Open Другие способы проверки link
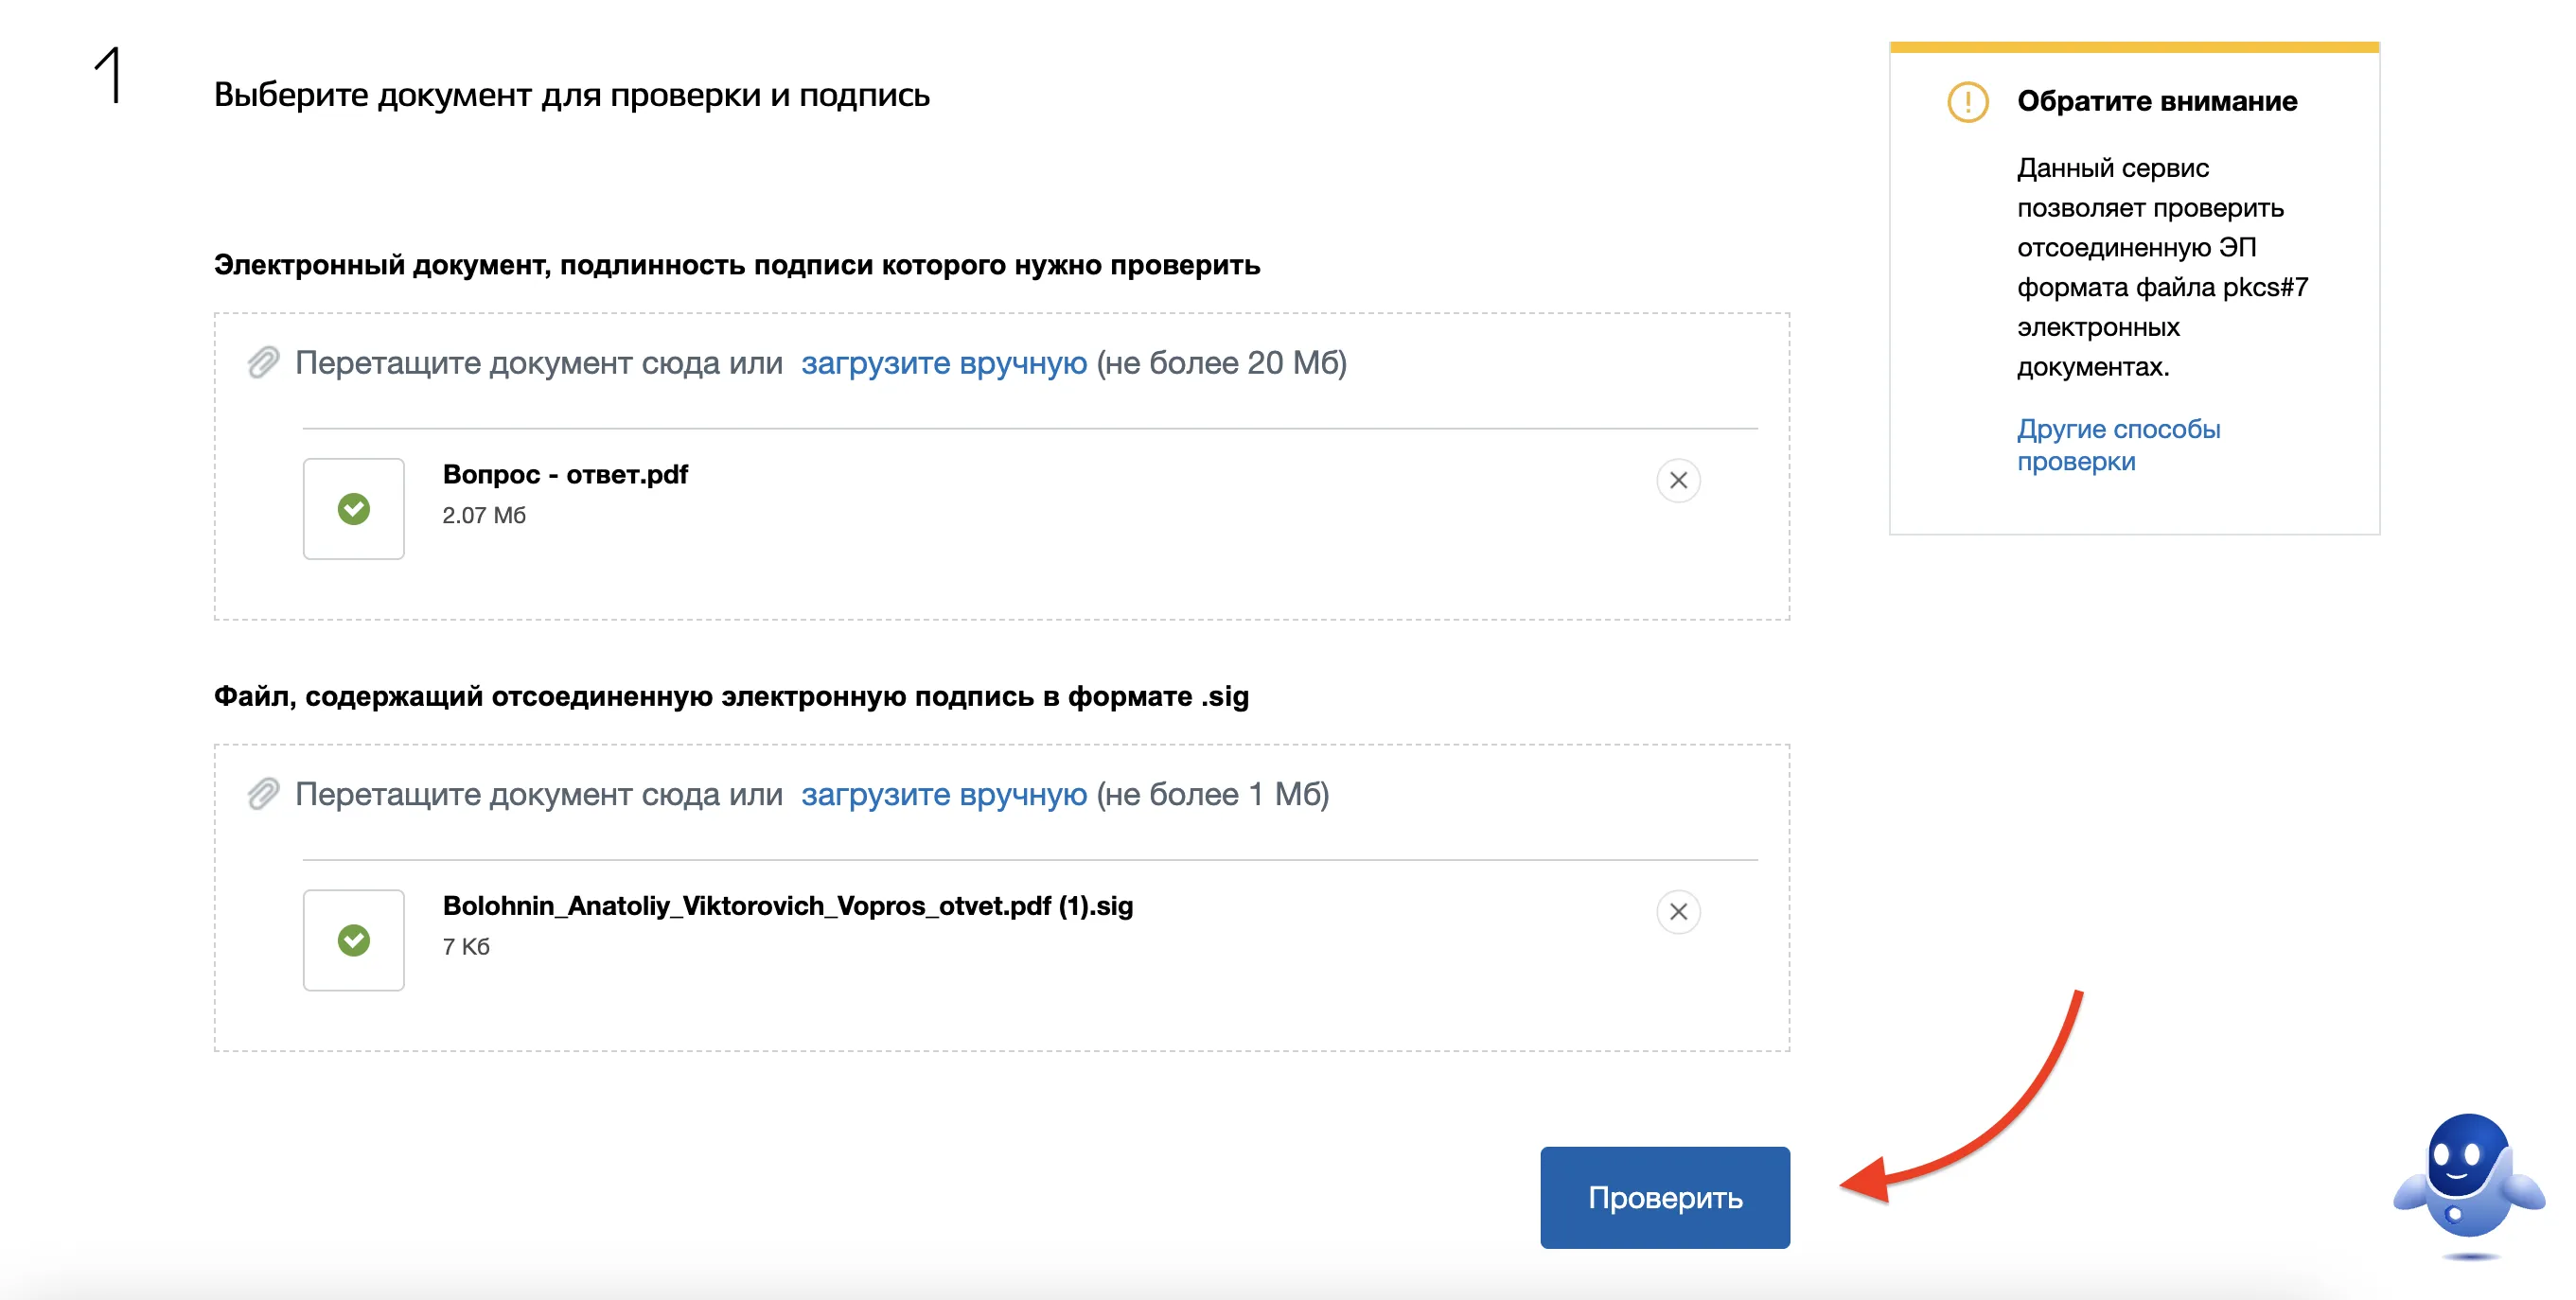The width and height of the screenshot is (2576, 1300). pos(2118,445)
